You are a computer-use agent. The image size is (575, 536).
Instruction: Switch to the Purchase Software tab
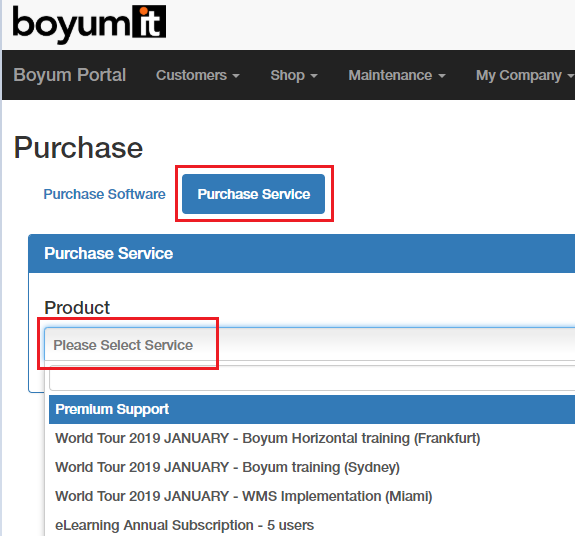pos(105,194)
